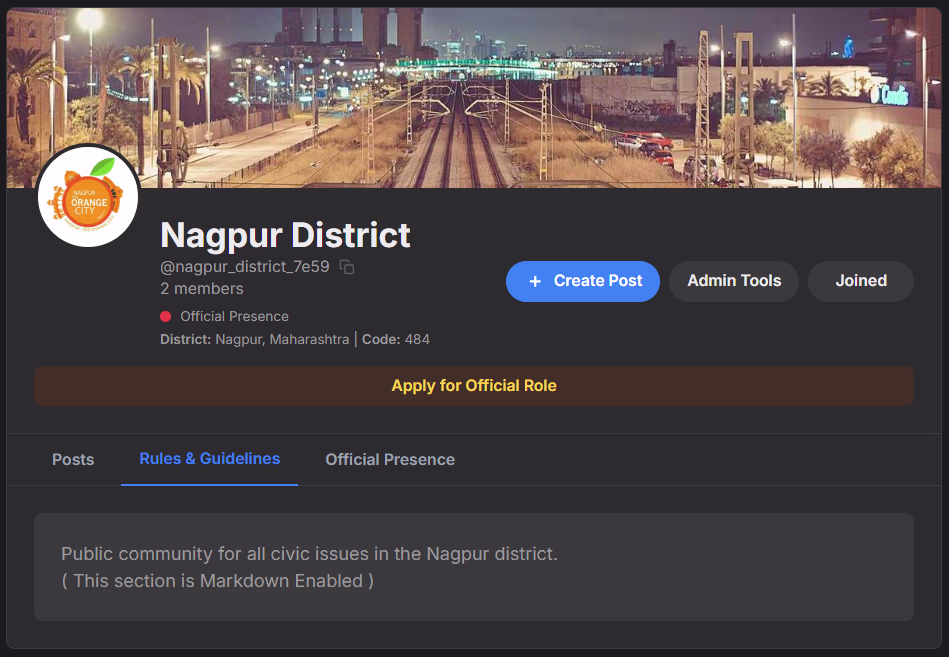The height and width of the screenshot is (657, 949).
Task: Open the Official Presence tab
Action: 389,459
